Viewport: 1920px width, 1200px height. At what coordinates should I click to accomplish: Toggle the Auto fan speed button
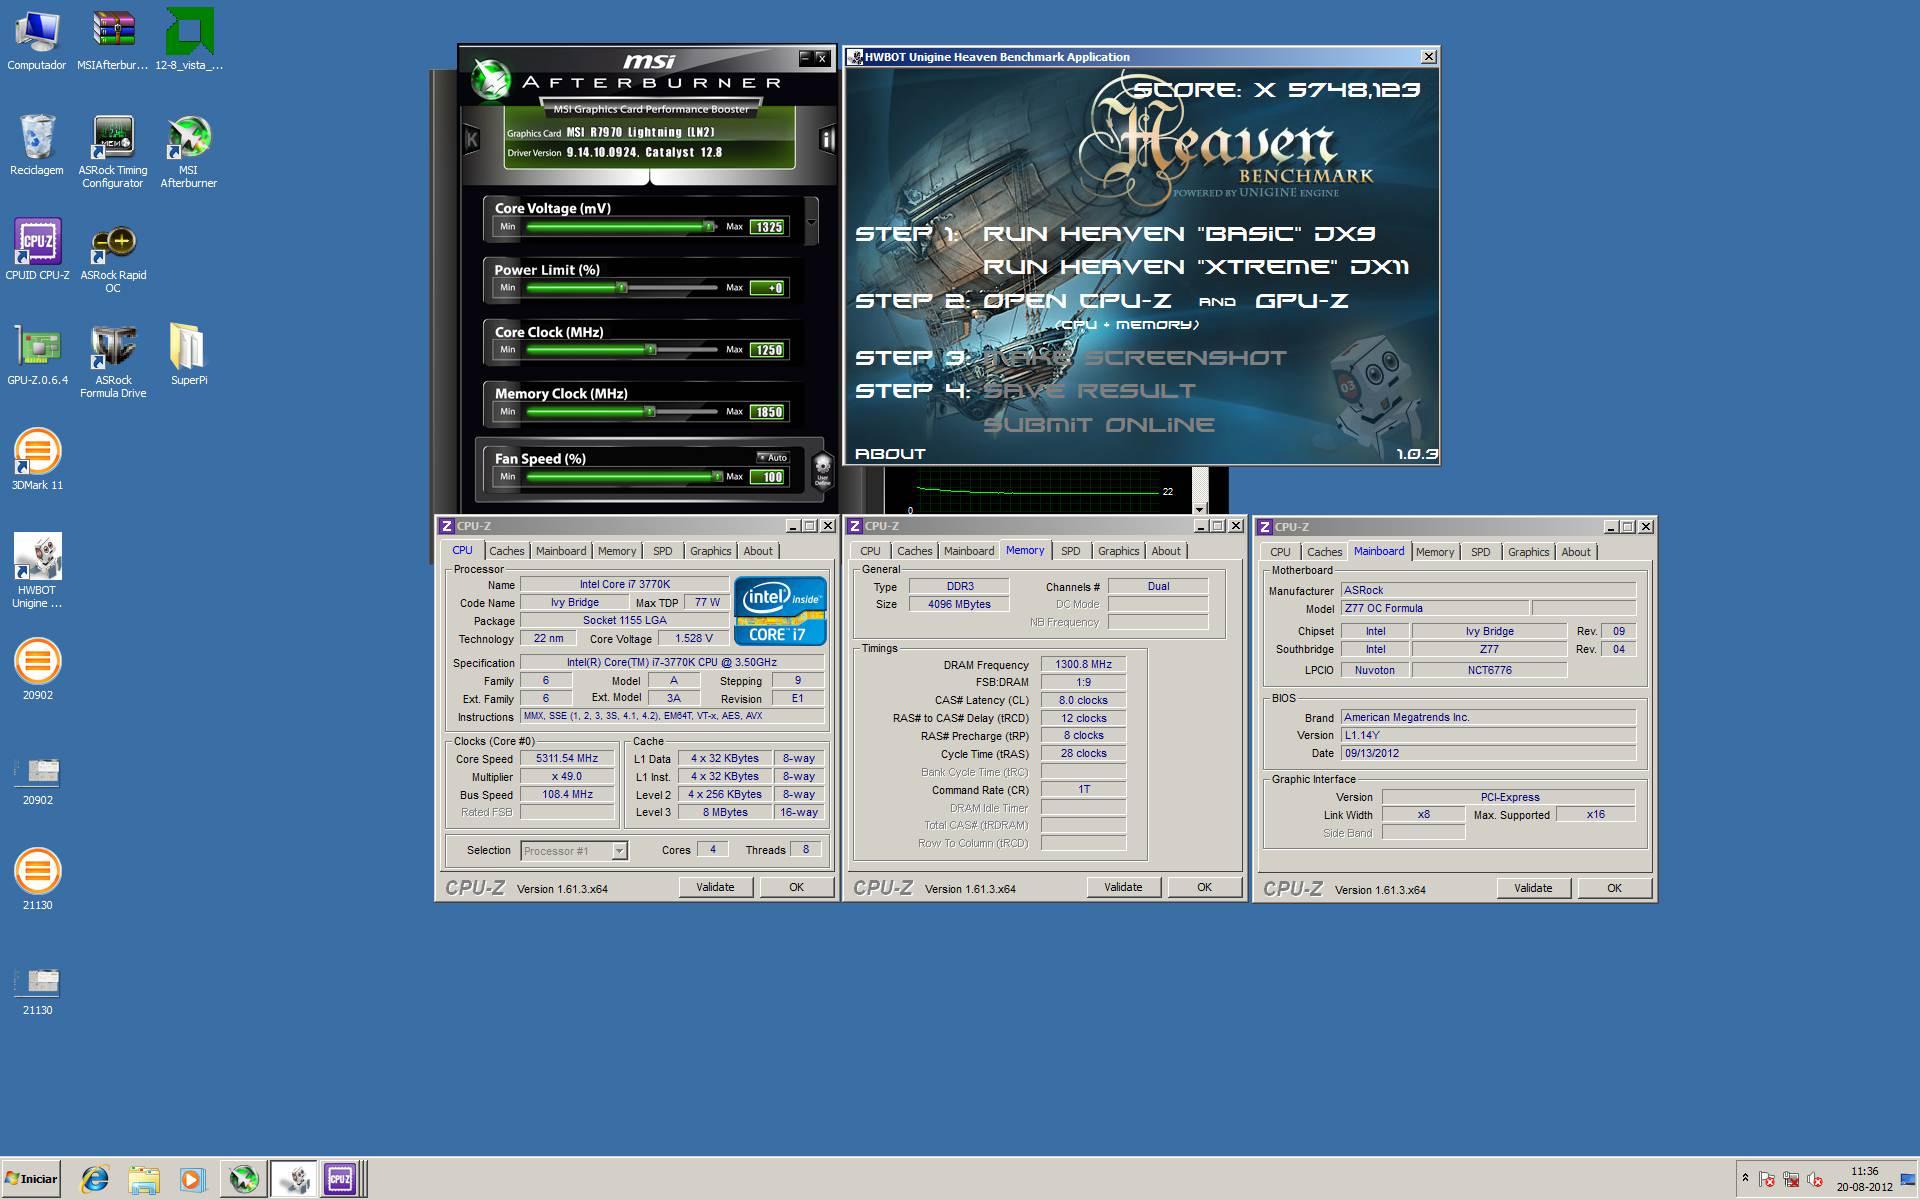773,457
